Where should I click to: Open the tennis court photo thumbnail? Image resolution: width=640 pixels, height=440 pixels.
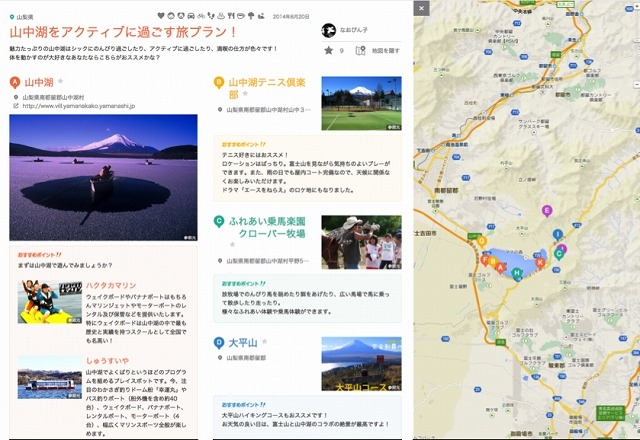pos(361,103)
